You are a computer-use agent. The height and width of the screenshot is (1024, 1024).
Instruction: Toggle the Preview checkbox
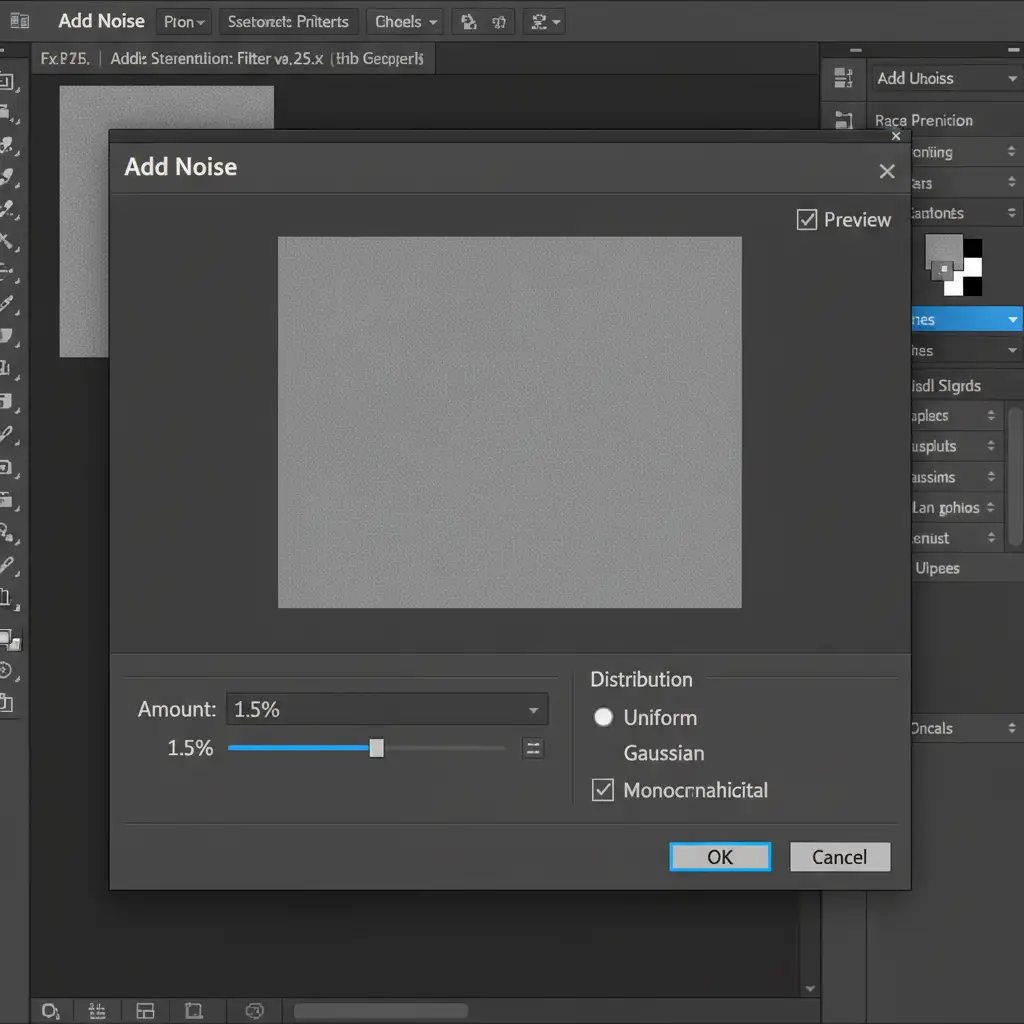[807, 220]
